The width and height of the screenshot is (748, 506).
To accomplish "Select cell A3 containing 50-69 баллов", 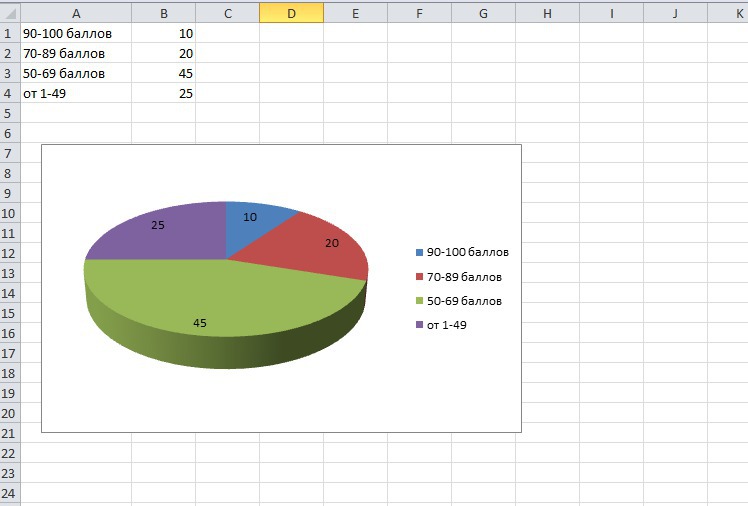I will (76, 73).
